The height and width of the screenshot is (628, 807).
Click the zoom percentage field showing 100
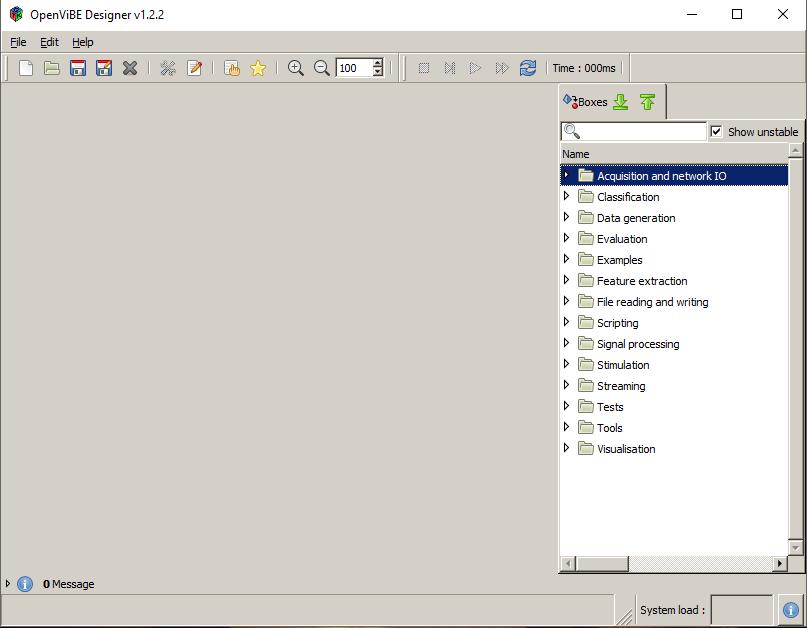[x=354, y=68]
